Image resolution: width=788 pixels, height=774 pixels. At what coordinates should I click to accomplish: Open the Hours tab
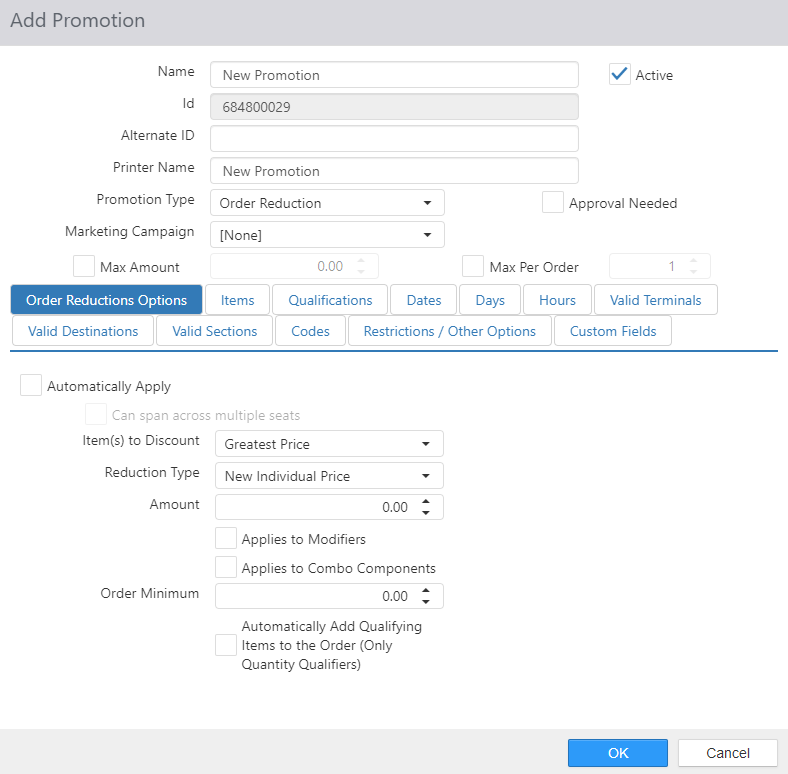[x=557, y=300]
